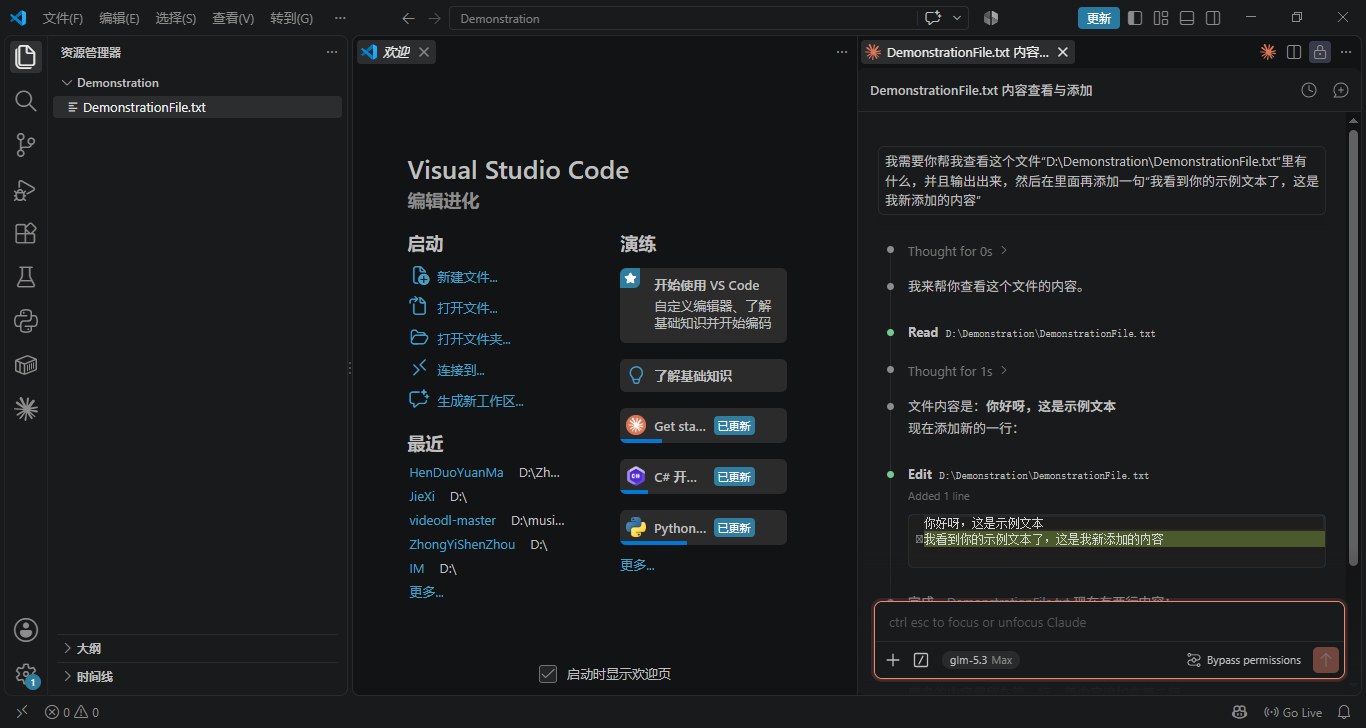Toggle show welcome page on startup checkbox
Screen dimensions: 1366x728
(x=547, y=674)
